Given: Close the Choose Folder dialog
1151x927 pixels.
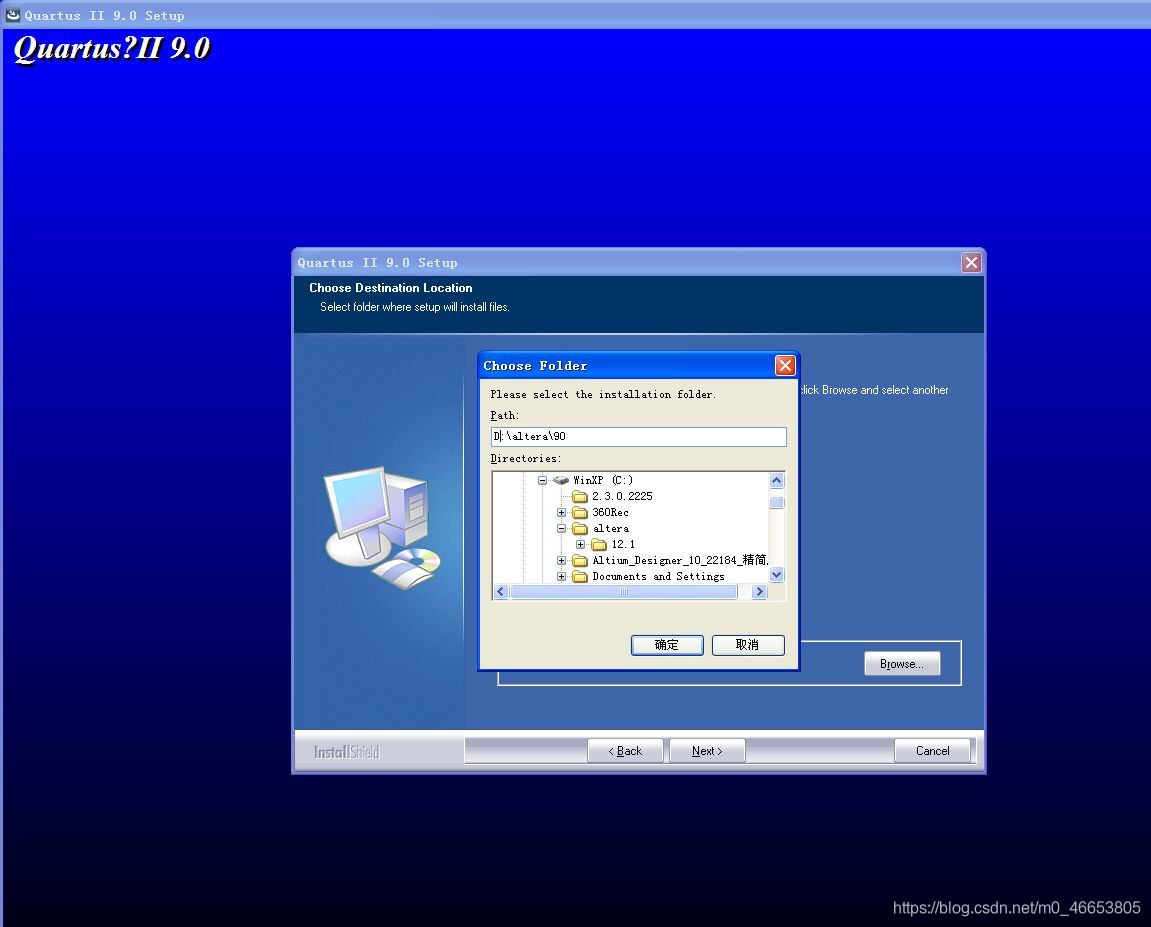Looking at the screenshot, I should pos(785,366).
